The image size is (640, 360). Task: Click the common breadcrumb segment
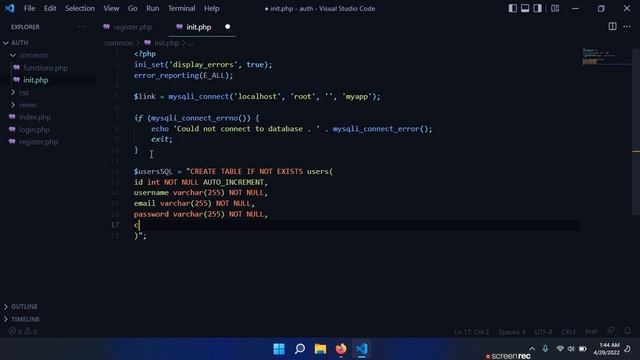pos(119,43)
